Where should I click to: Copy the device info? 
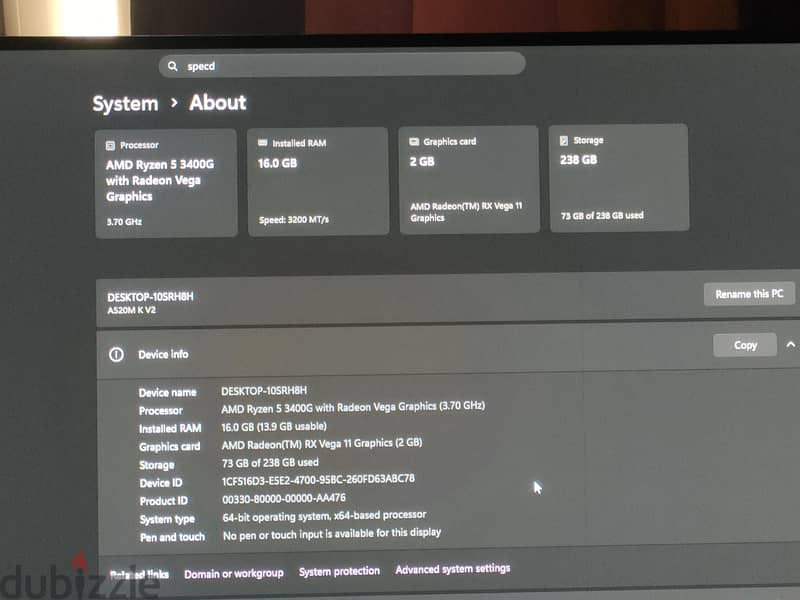745,345
